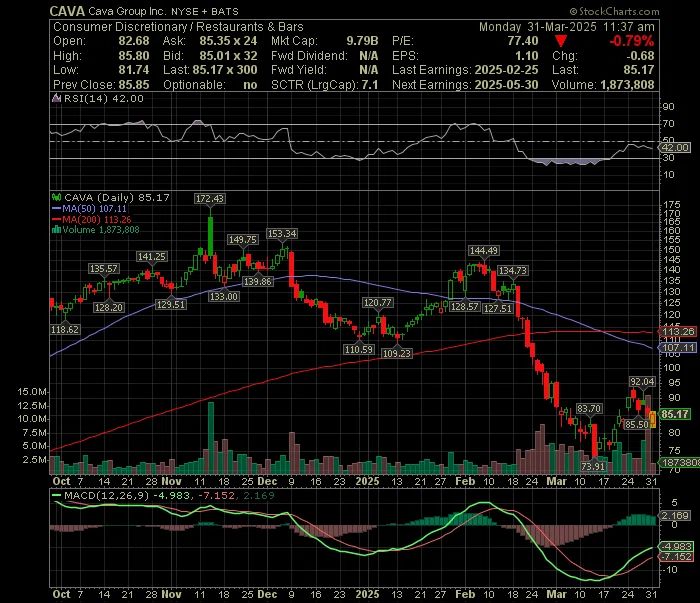Click the Volume 1,873,808 legend
This screenshot has height=603, width=700.
pos(96,230)
